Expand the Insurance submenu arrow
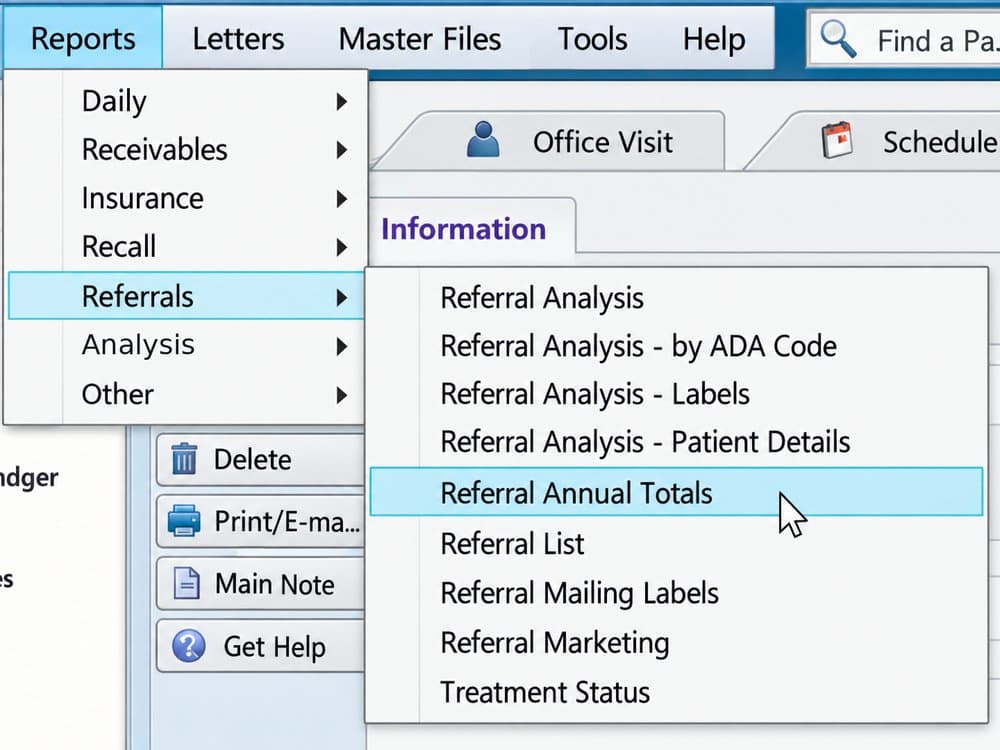 342,199
